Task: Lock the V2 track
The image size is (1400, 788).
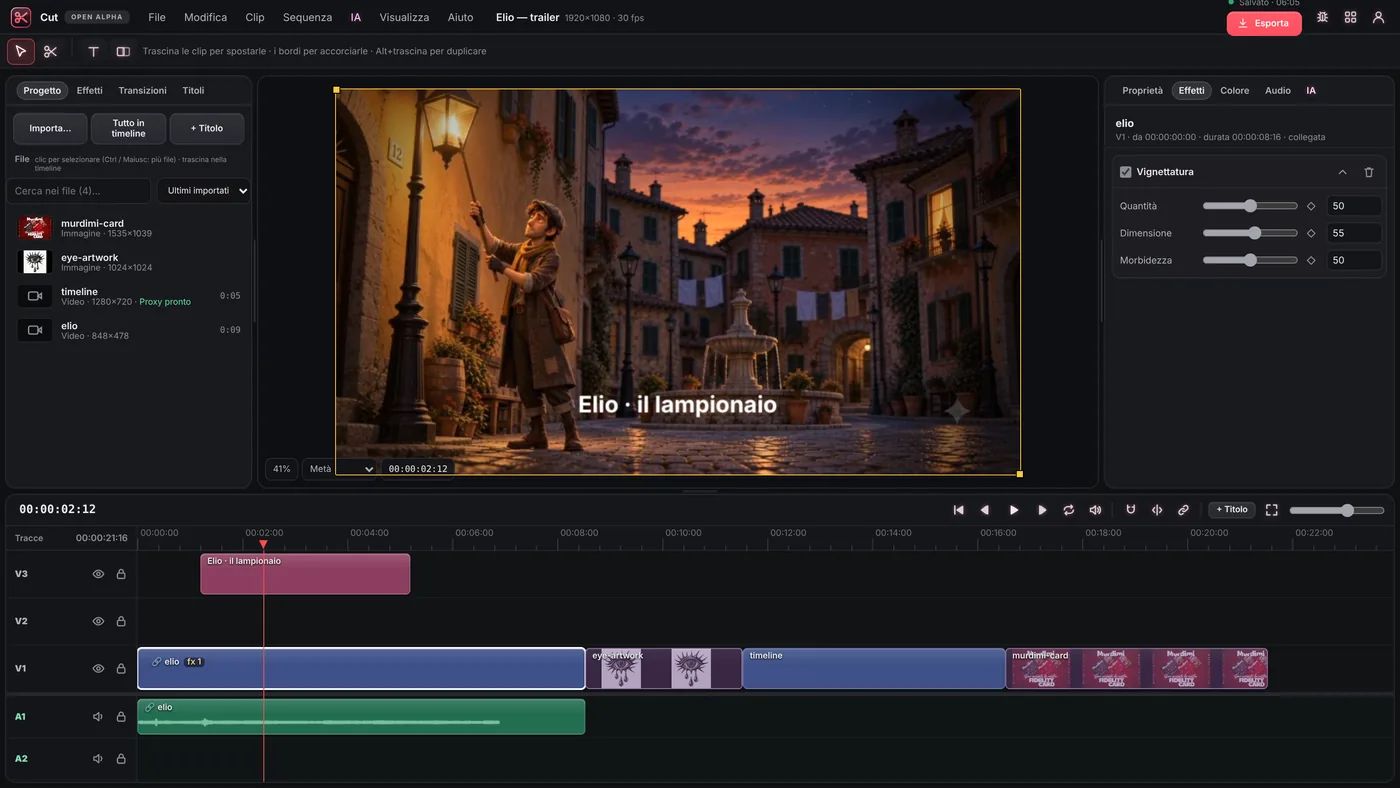Action: pos(121,621)
